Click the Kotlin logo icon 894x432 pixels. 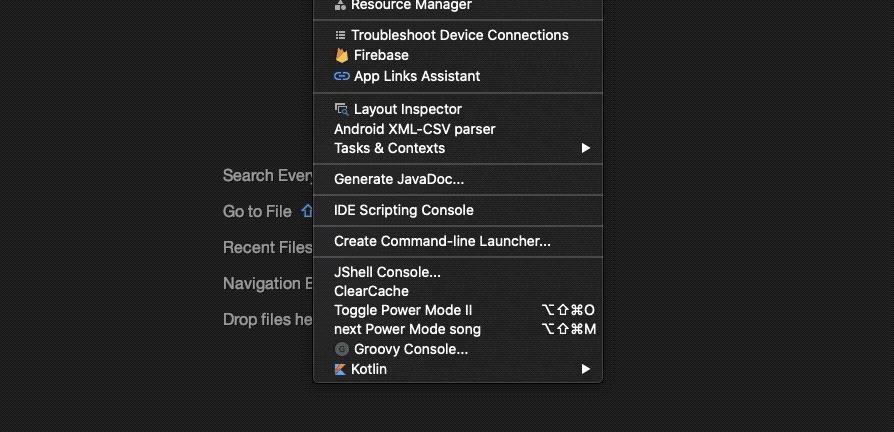[341, 369]
